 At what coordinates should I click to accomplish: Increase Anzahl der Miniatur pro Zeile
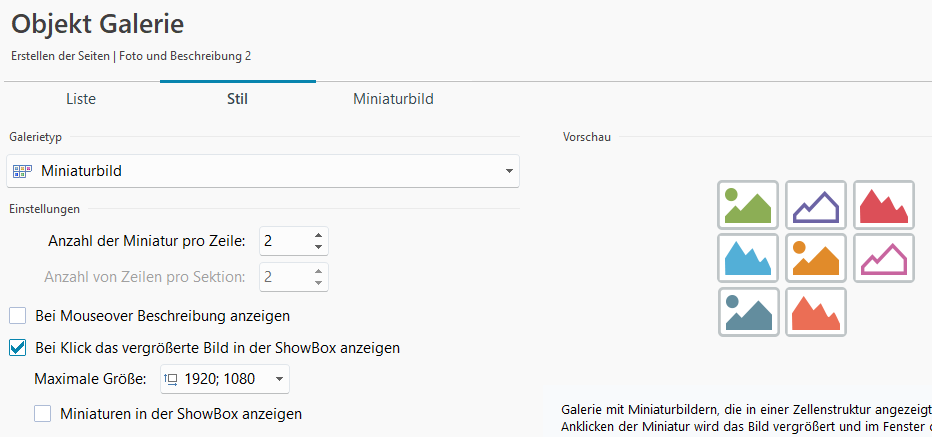[318, 236]
